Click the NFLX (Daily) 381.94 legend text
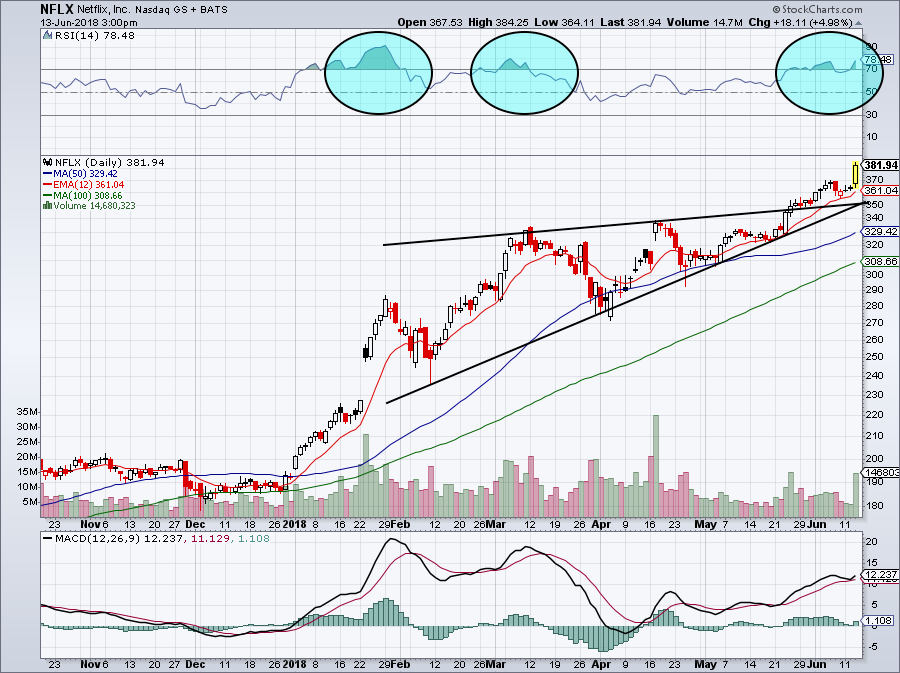This screenshot has height=673, width=900. 109,162
